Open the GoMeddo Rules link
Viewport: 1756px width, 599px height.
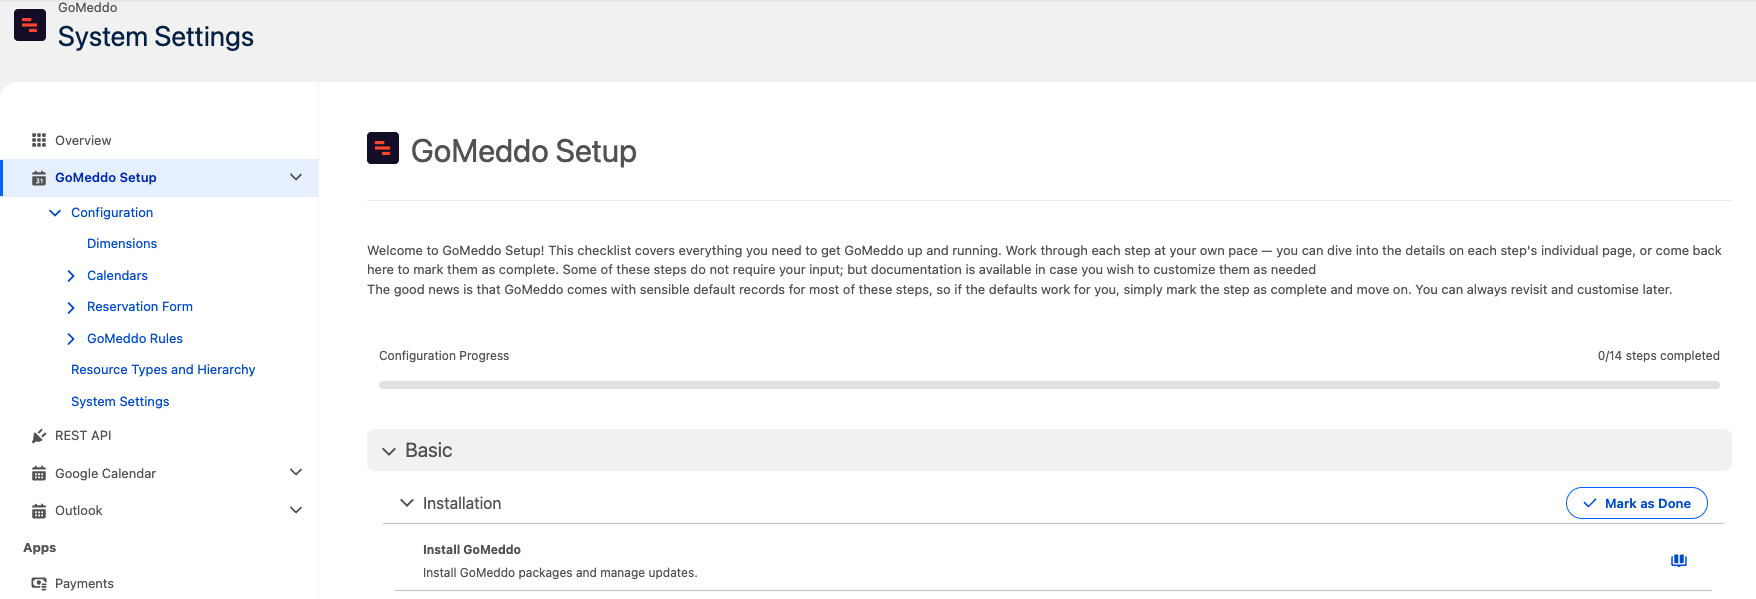(135, 339)
